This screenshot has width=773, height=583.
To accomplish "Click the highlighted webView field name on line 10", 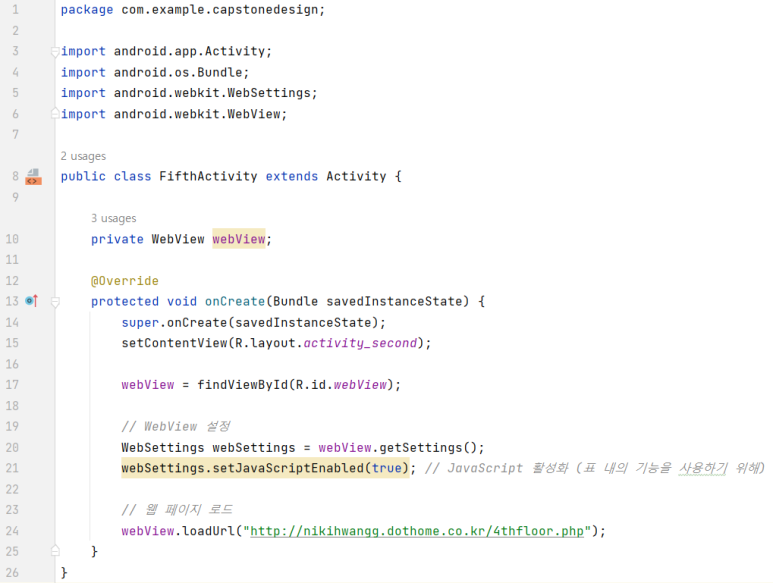I will [x=239, y=239].
